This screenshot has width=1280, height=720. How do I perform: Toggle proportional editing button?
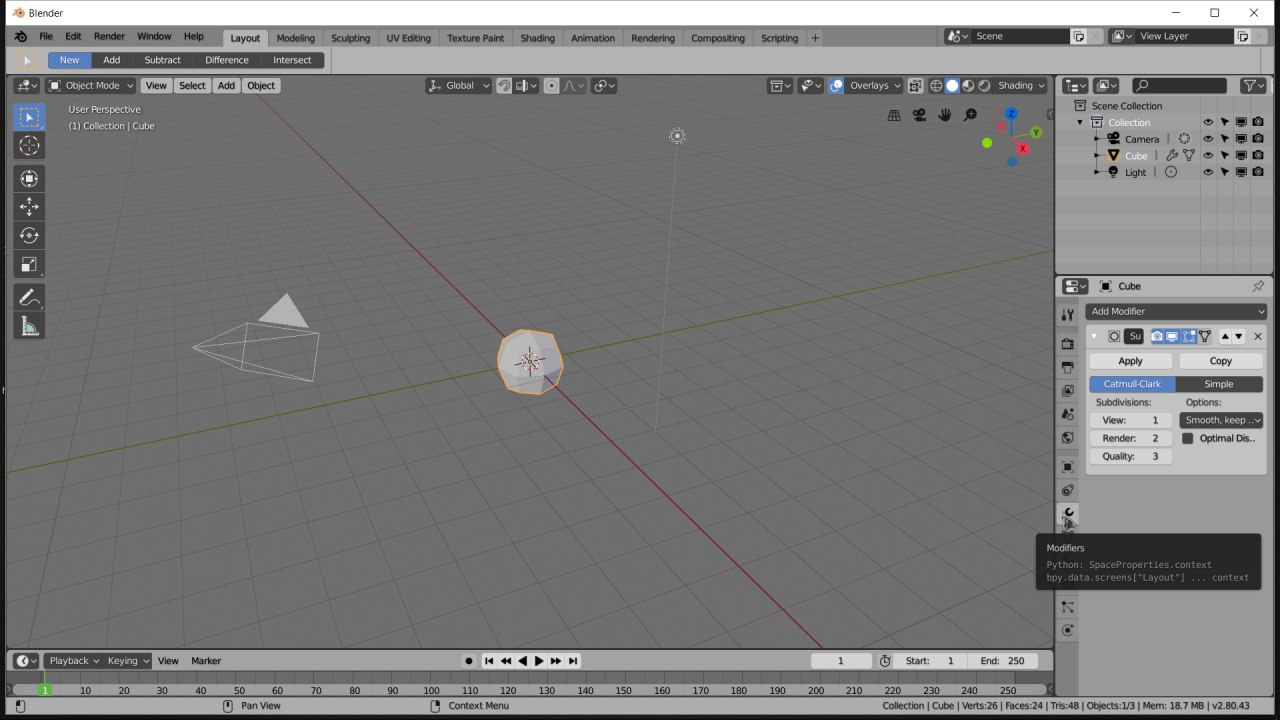click(x=551, y=86)
